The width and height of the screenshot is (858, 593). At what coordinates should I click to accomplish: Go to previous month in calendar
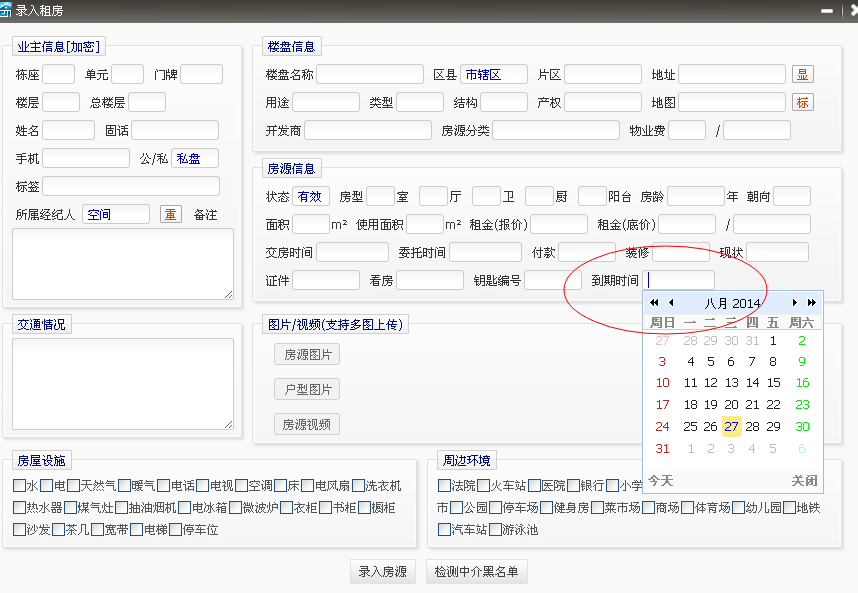point(671,303)
